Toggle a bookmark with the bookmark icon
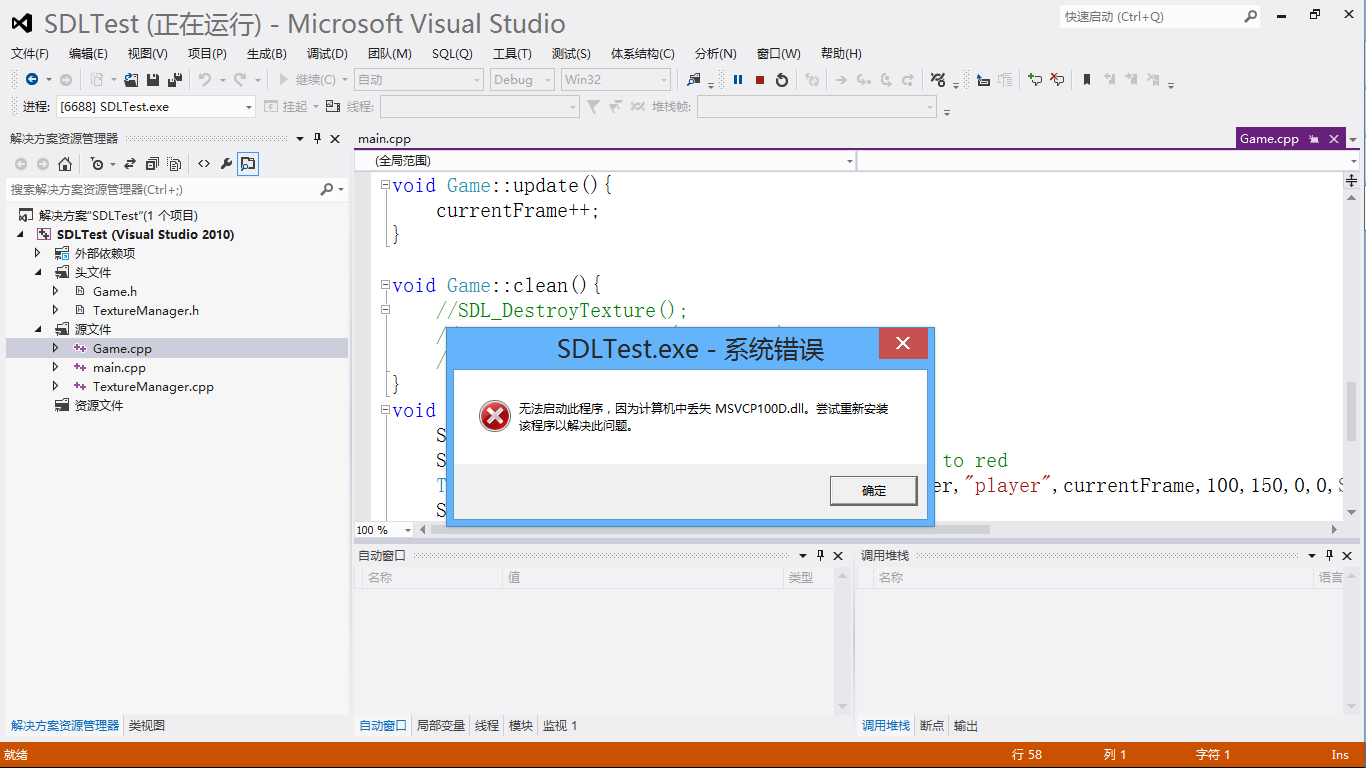Image resolution: width=1366 pixels, height=768 pixels. [1087, 80]
